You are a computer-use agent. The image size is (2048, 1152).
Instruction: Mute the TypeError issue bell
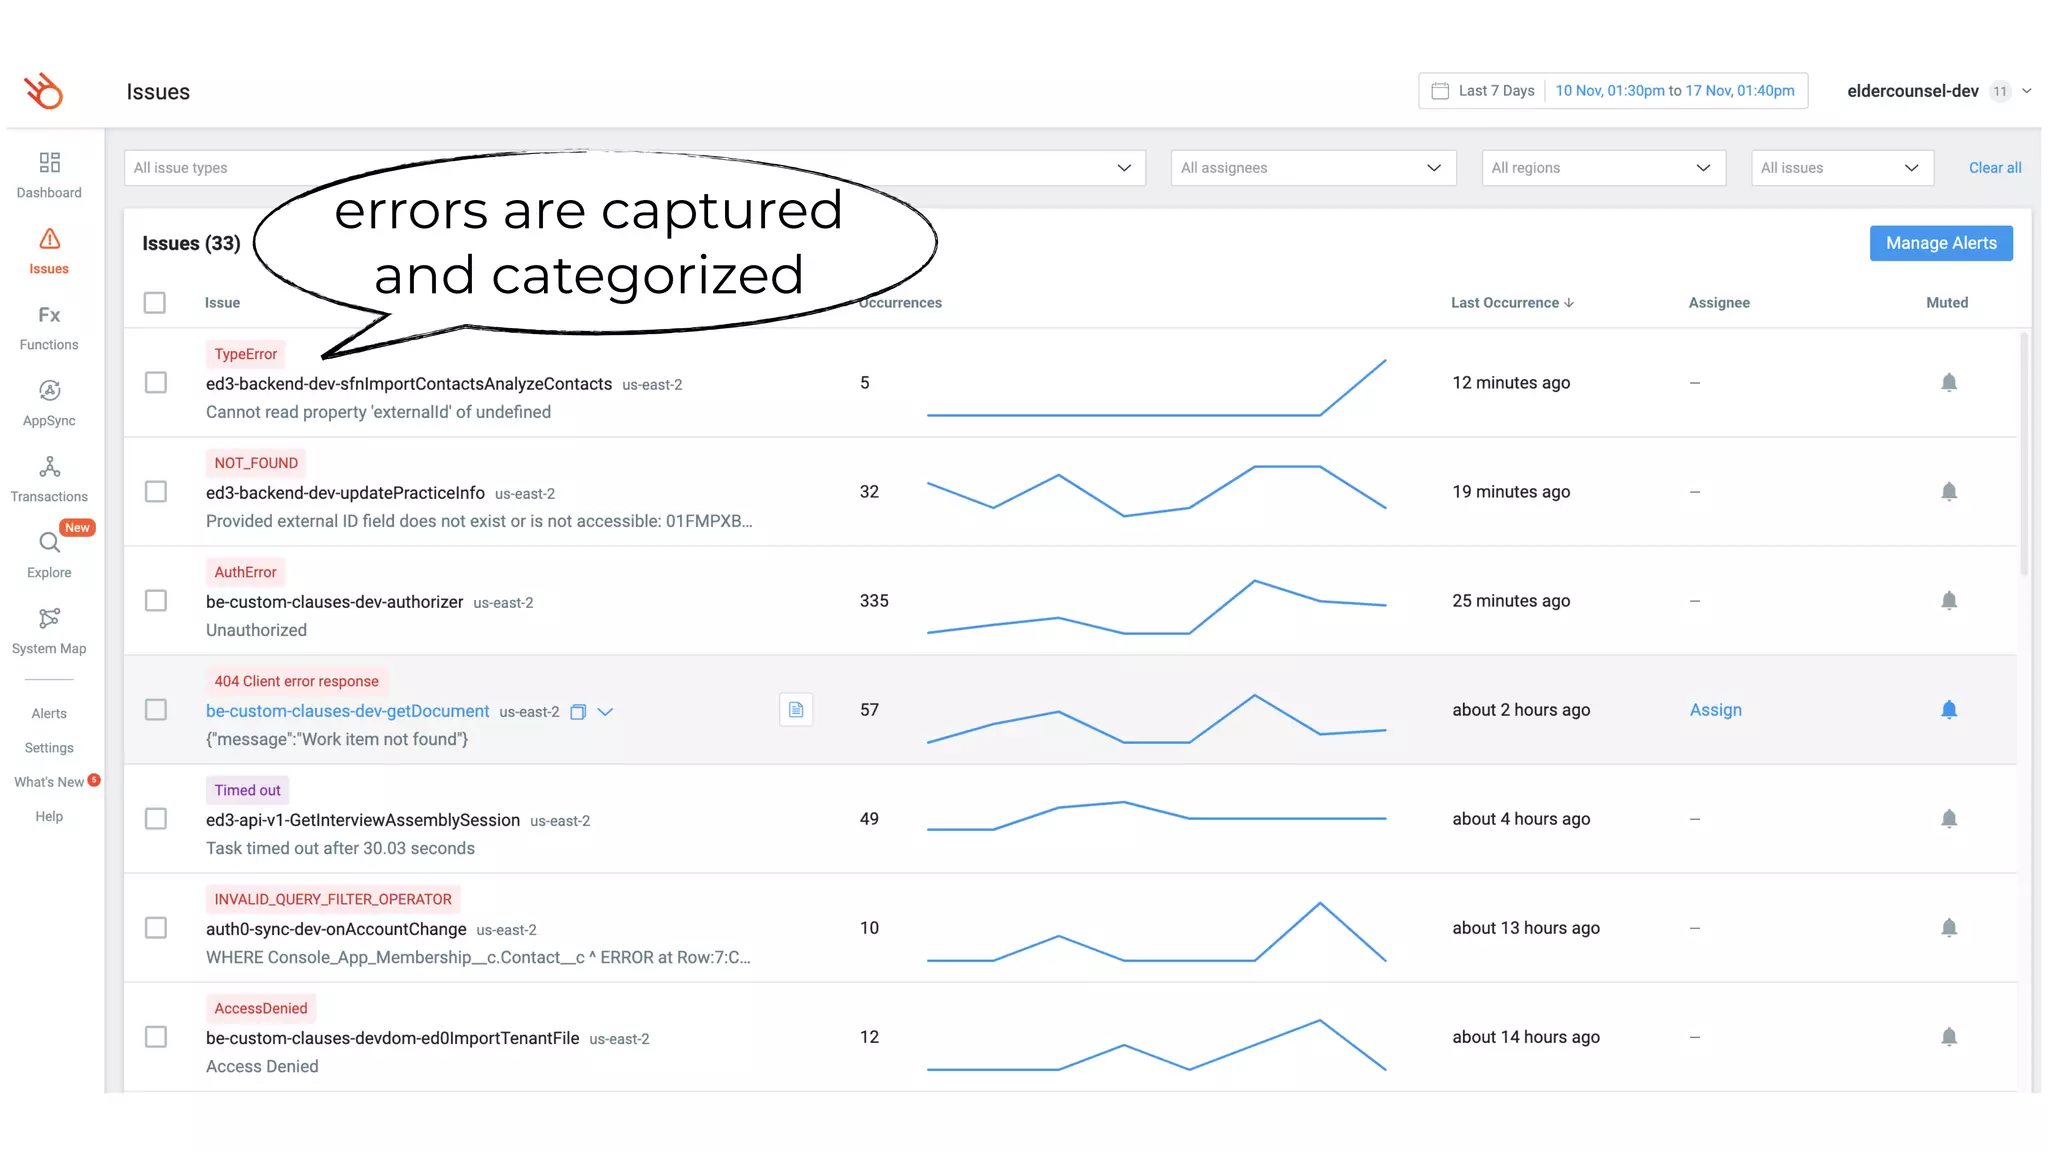point(1949,383)
